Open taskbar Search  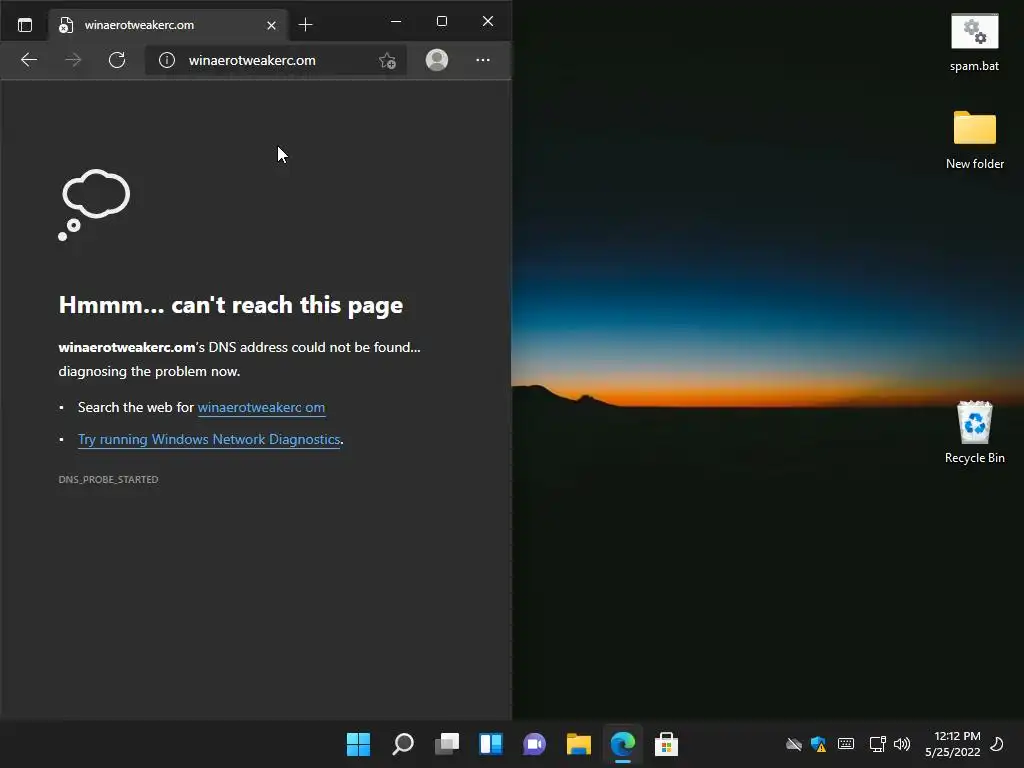(x=402, y=744)
